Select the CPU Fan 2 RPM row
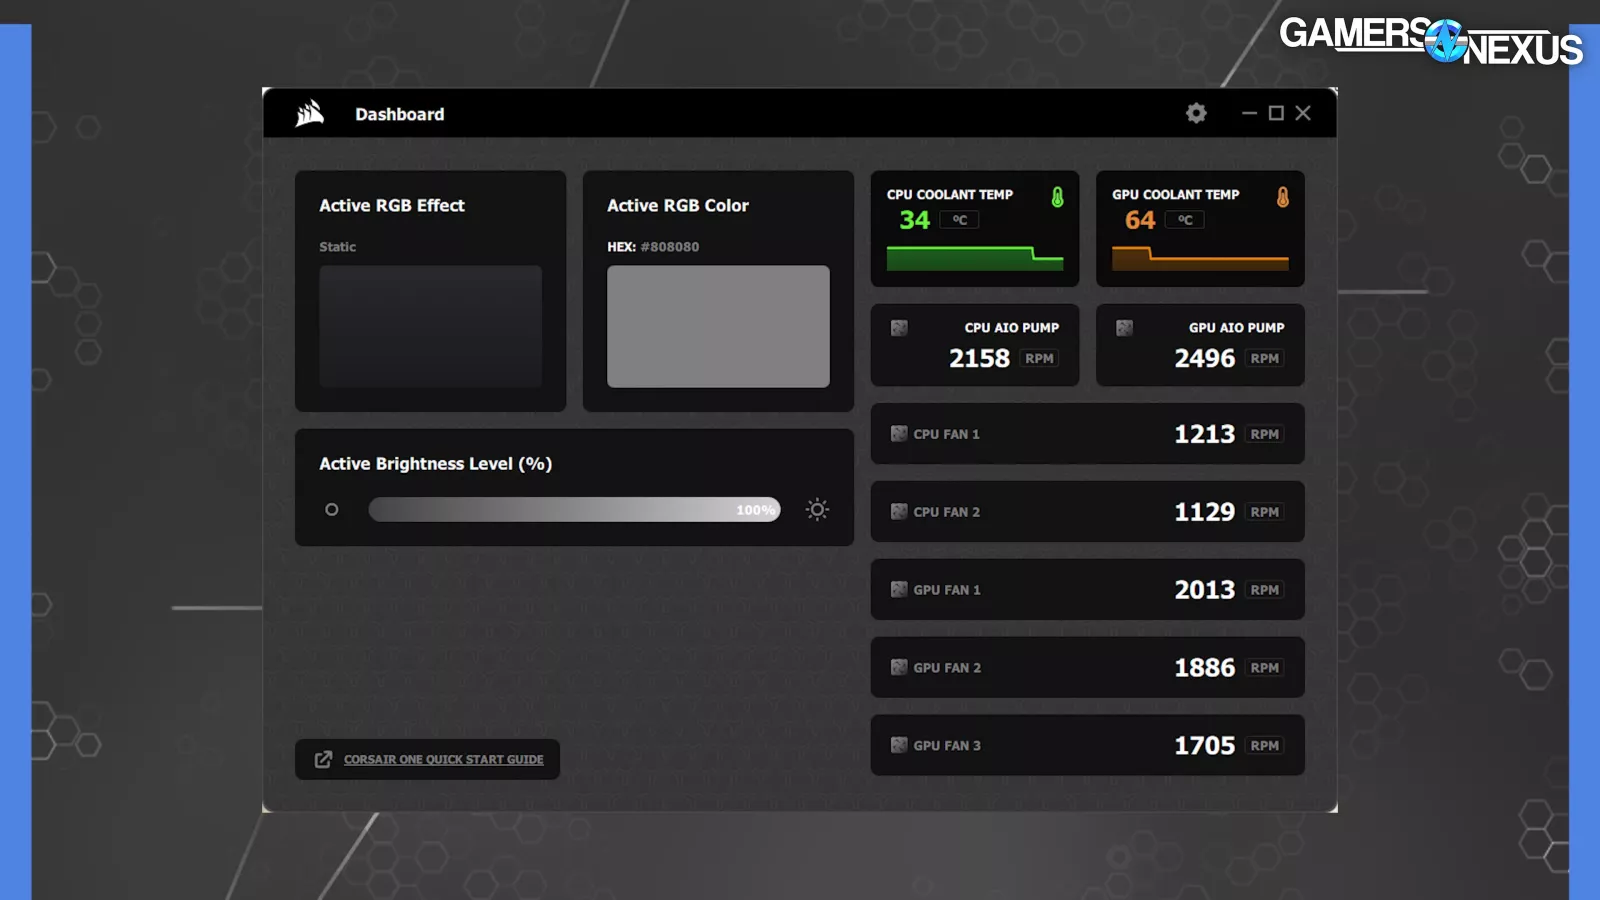 click(1087, 512)
